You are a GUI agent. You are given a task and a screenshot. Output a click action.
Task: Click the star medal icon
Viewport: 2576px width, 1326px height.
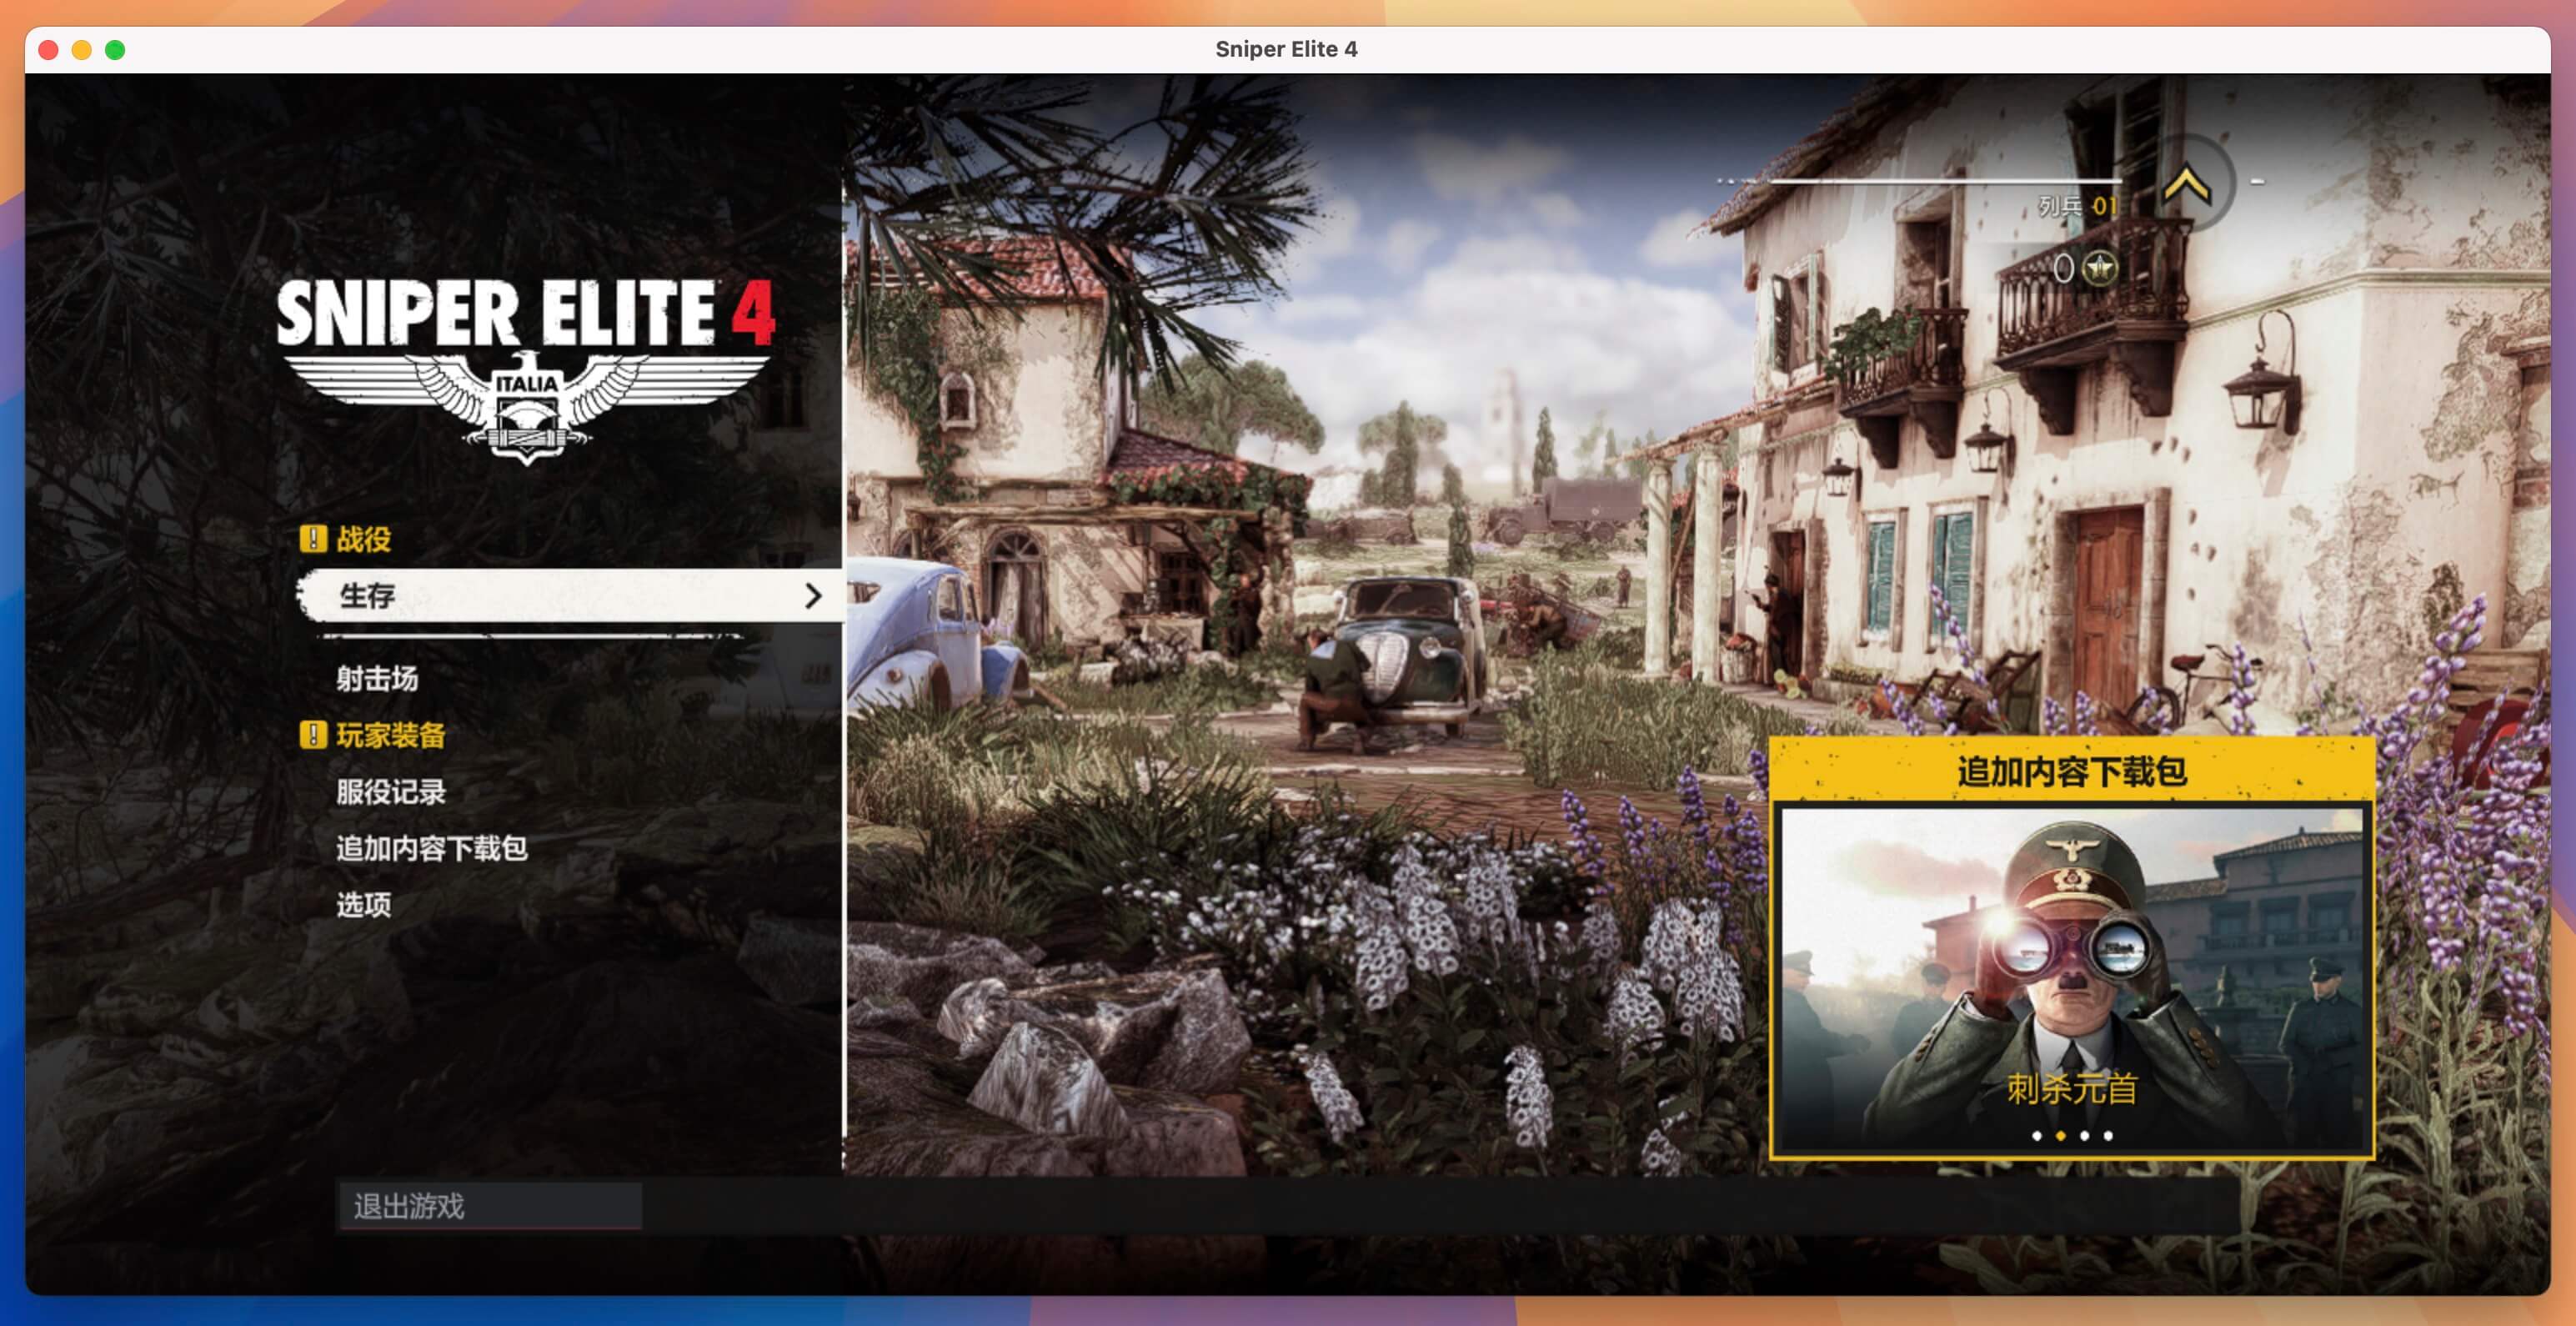tap(2100, 268)
